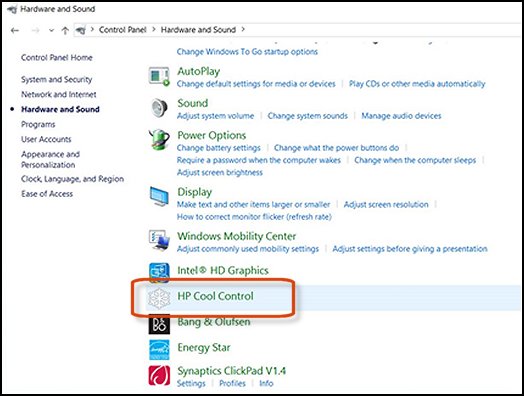Open Appearance and Personalization category
Viewport: 524px width, 396px height.
50,159
